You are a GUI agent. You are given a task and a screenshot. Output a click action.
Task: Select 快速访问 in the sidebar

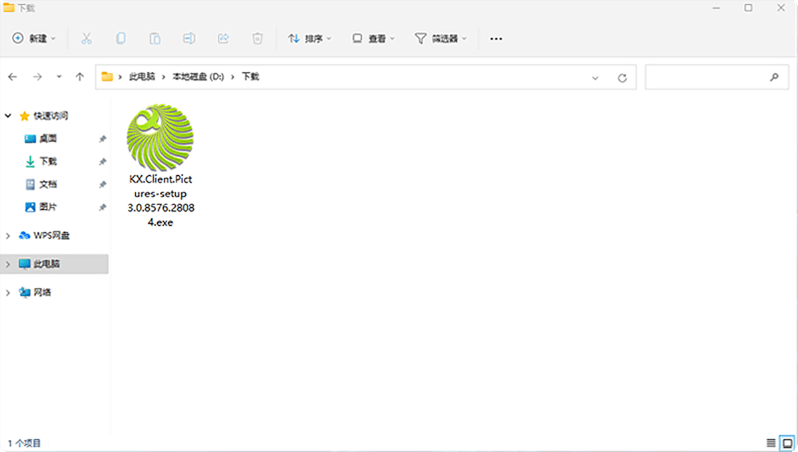click(x=50, y=116)
